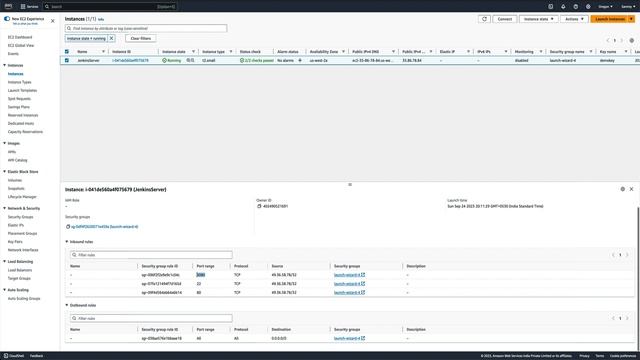Open the Launch instances split arrow

coord(631,19)
